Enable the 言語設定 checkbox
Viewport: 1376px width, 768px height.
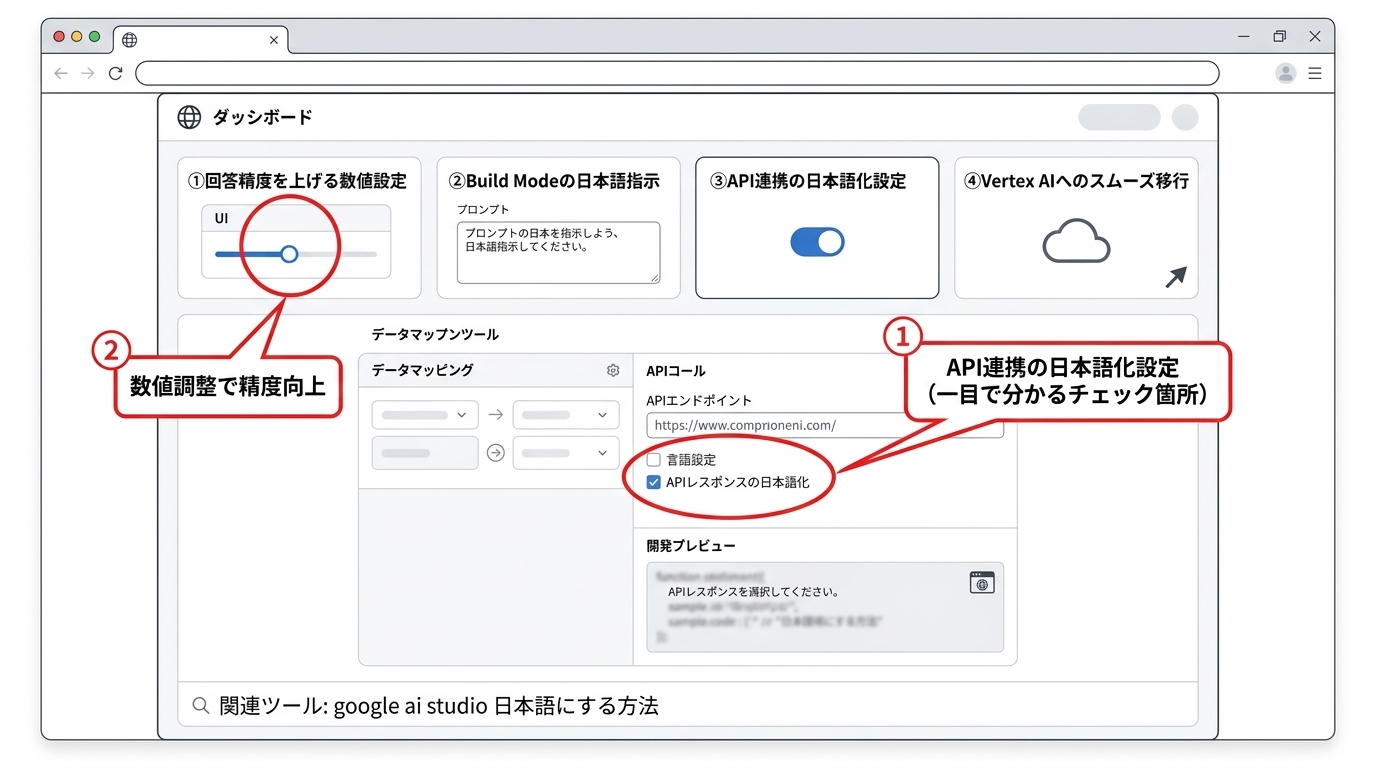click(654, 459)
